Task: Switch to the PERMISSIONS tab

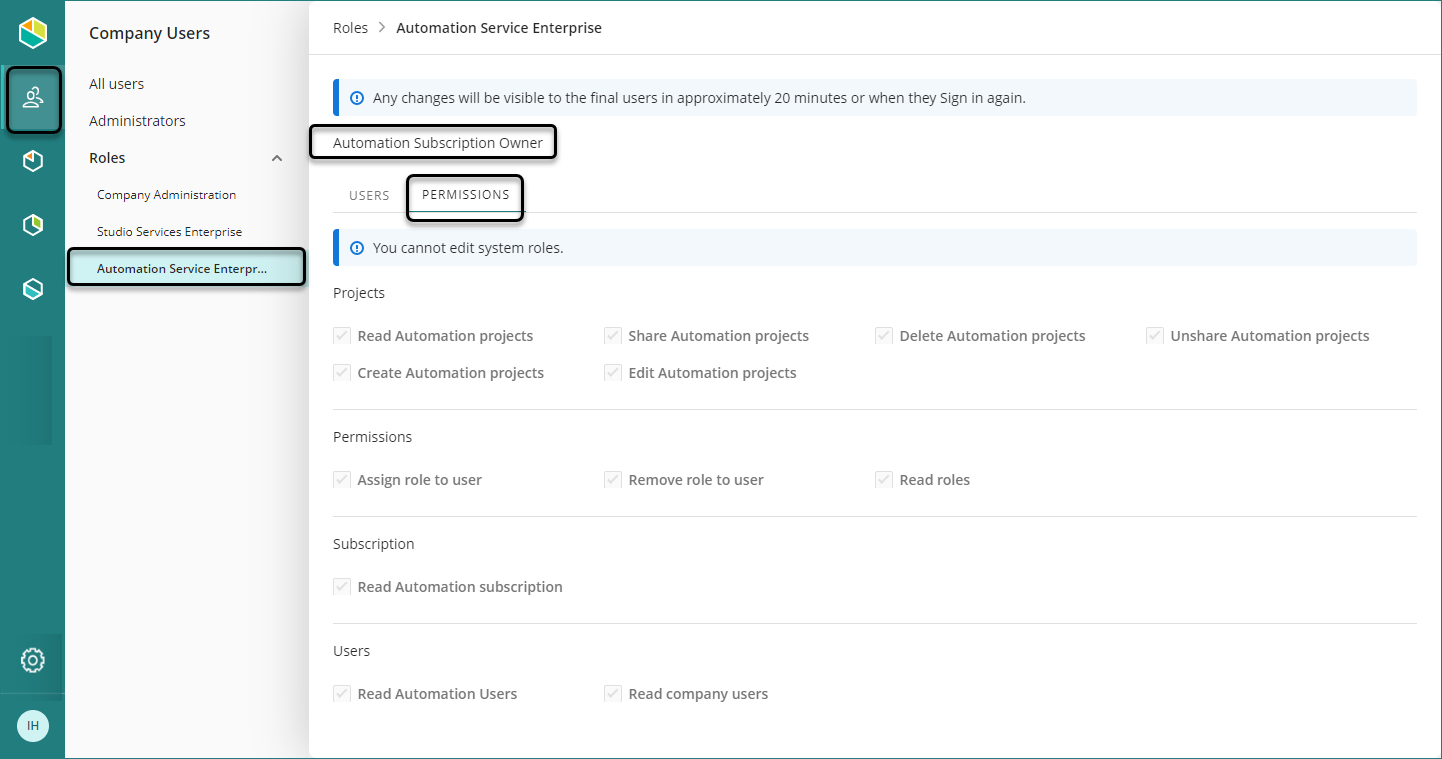Action: (466, 195)
